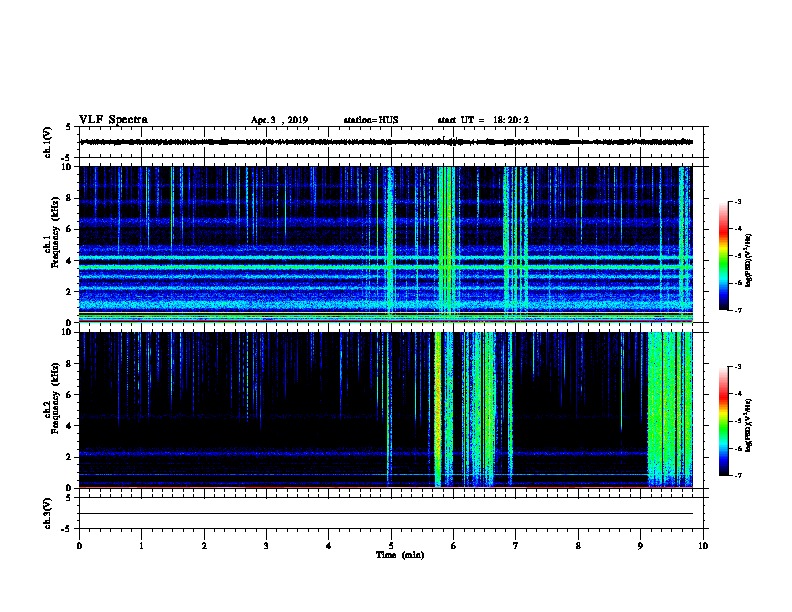
Task: Click the ch.2 frequency tick label "2"
Action: [69, 457]
